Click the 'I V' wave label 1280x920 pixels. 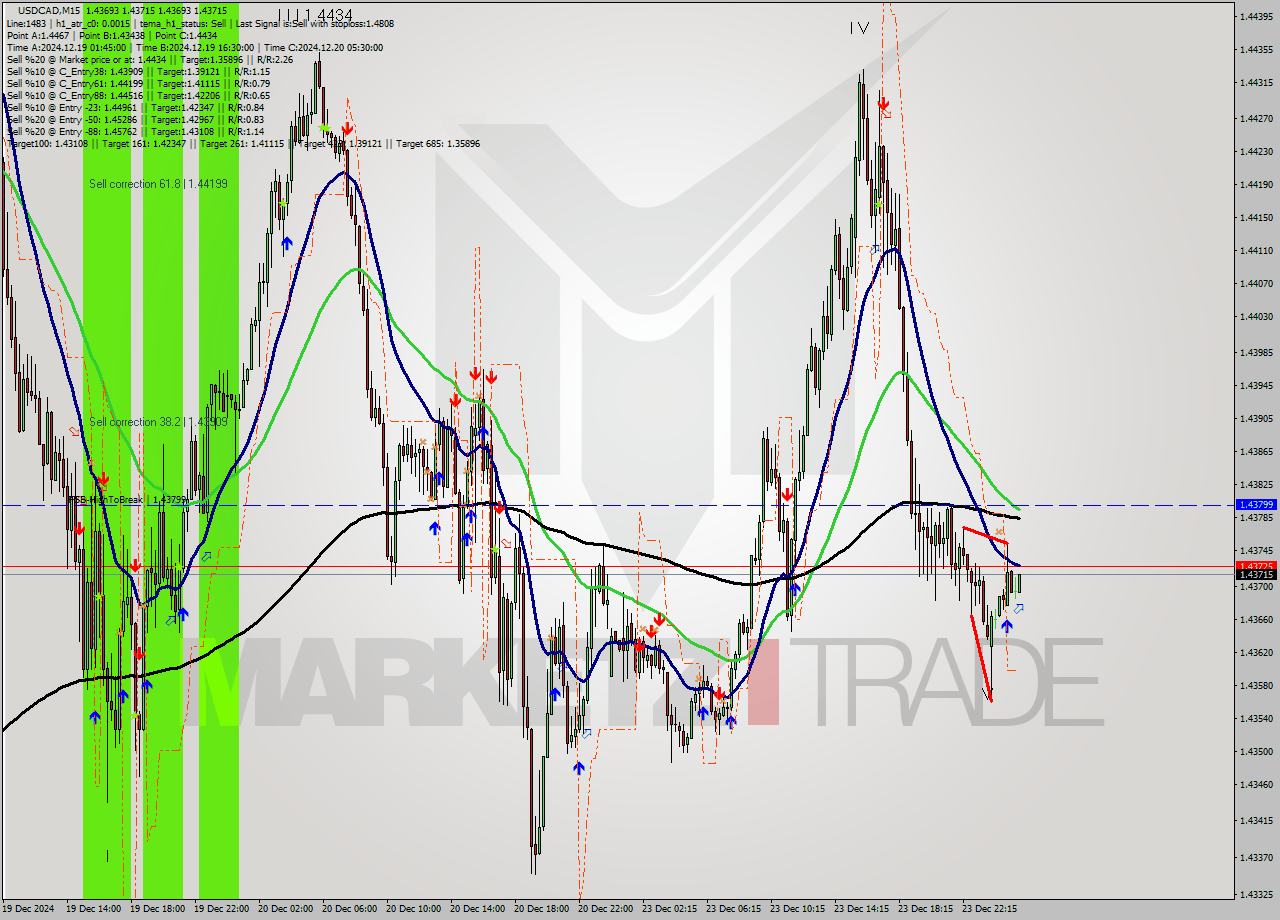tap(859, 29)
